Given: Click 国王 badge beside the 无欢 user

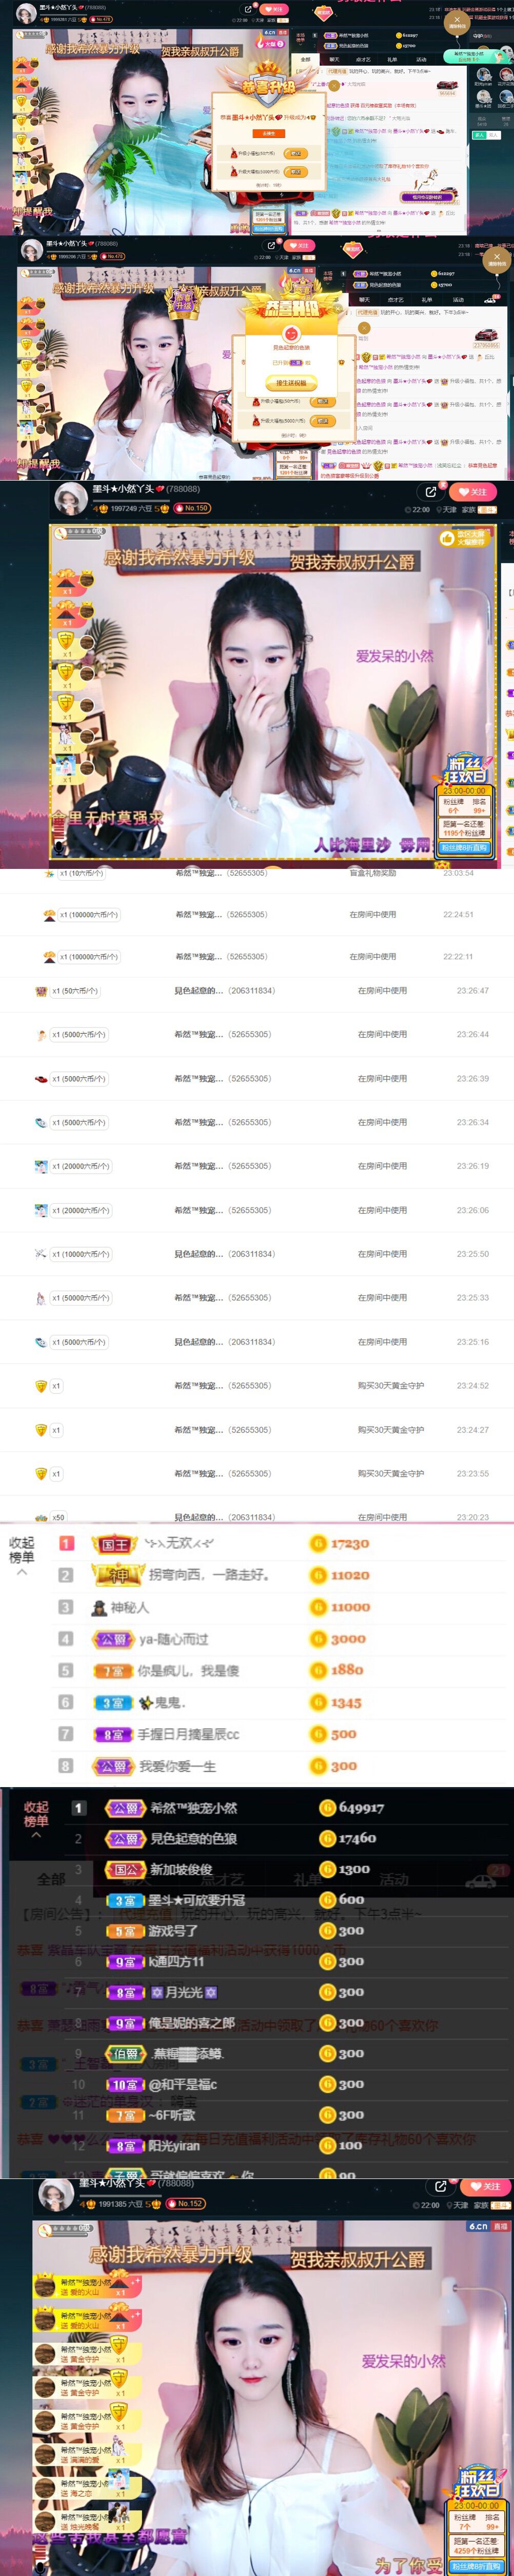Looking at the screenshot, I should [x=115, y=1545].
